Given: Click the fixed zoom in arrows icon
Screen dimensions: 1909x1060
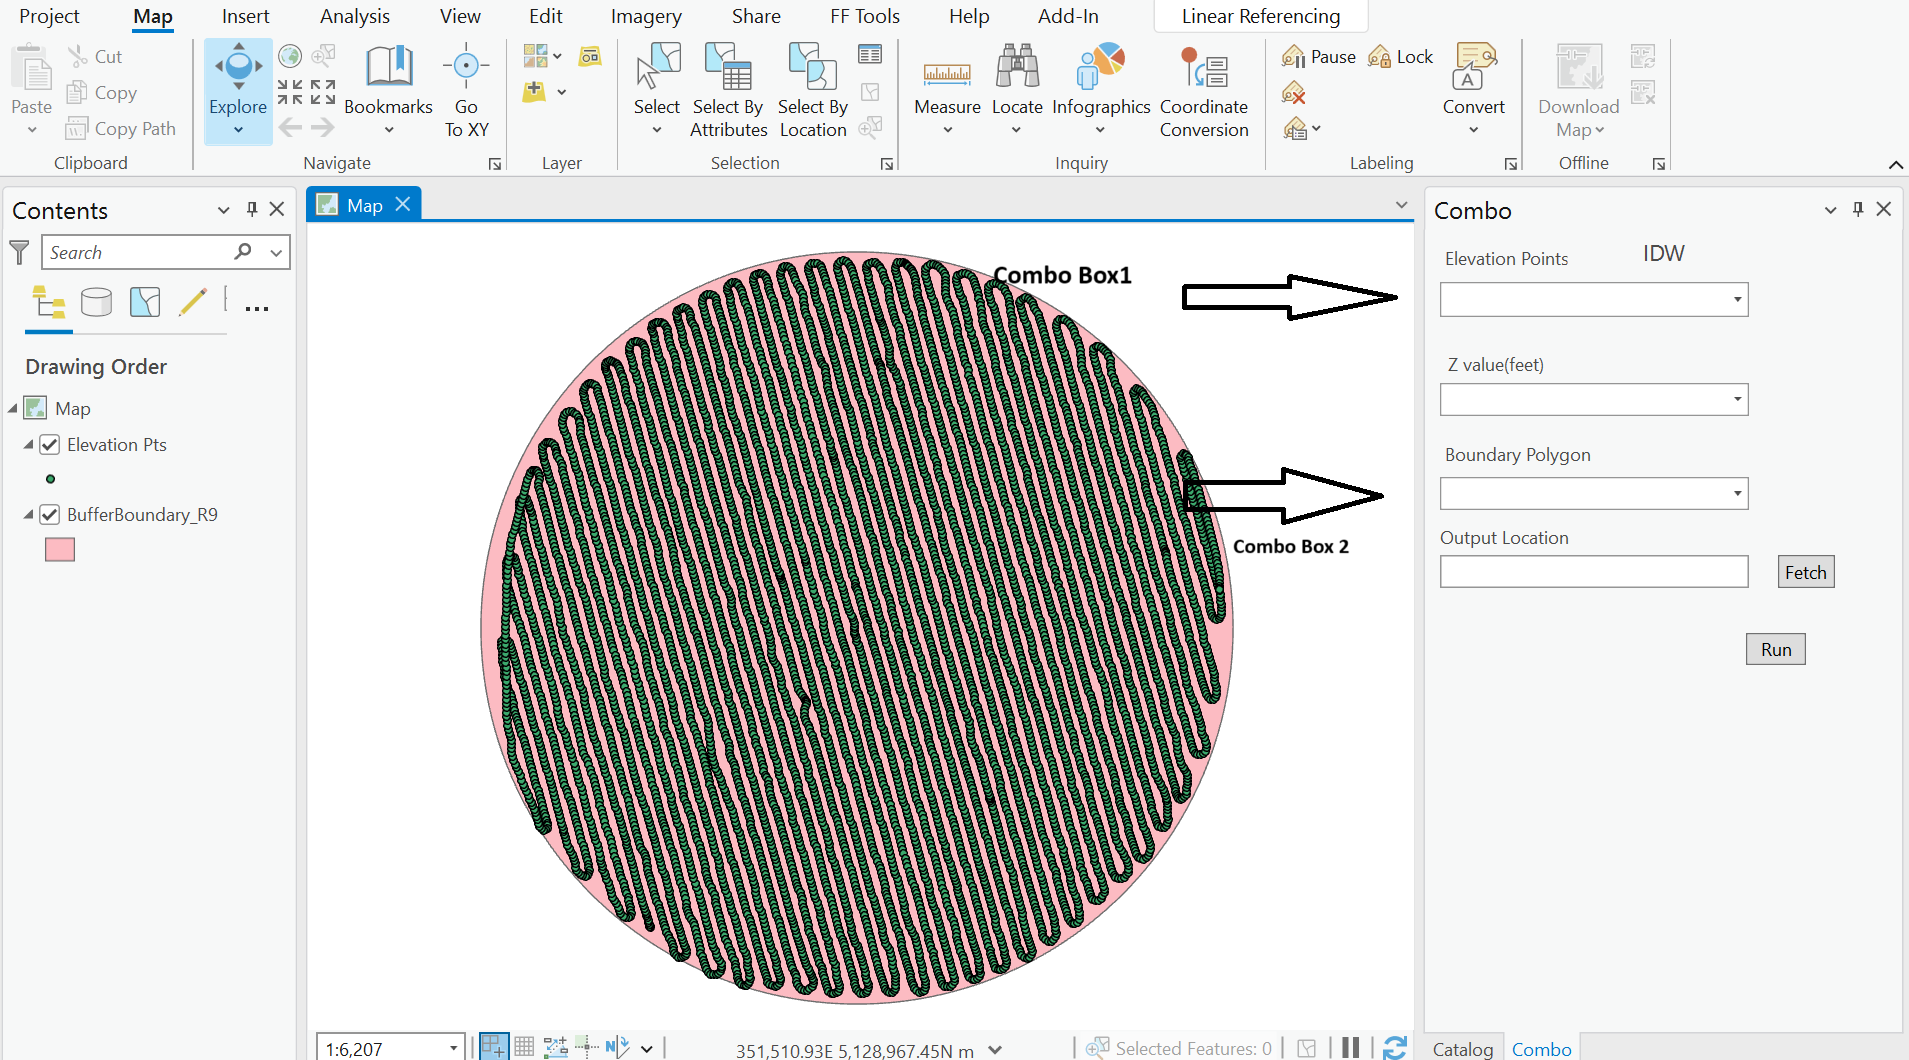Looking at the screenshot, I should [x=290, y=92].
